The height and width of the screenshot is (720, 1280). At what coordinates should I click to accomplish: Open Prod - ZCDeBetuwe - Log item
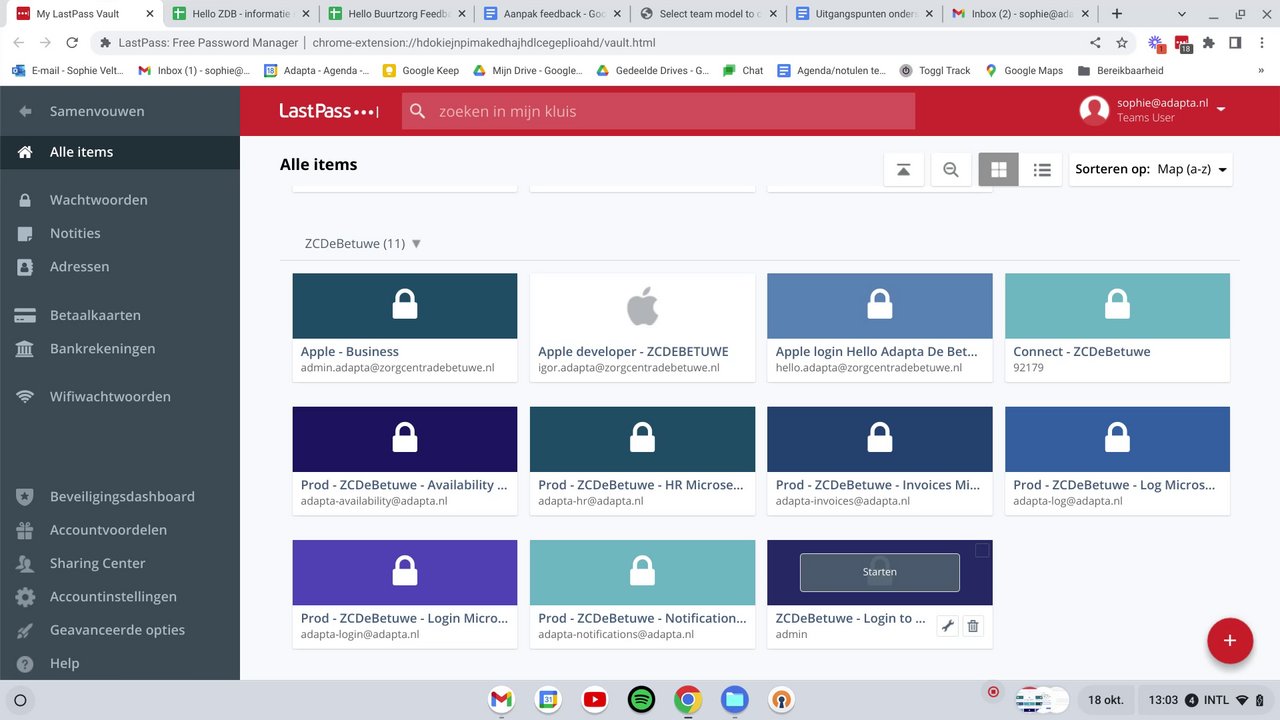tap(1117, 461)
